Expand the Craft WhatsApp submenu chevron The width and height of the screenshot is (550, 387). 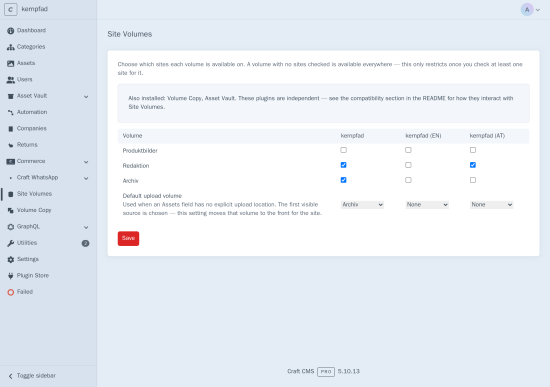pos(86,178)
